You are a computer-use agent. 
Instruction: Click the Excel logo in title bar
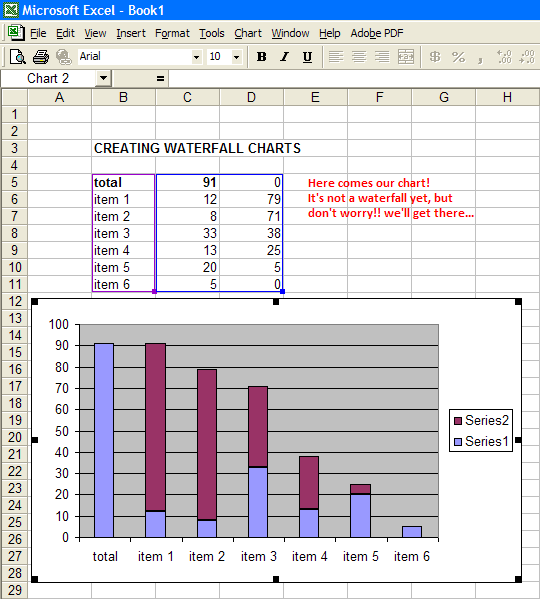tap(11, 10)
